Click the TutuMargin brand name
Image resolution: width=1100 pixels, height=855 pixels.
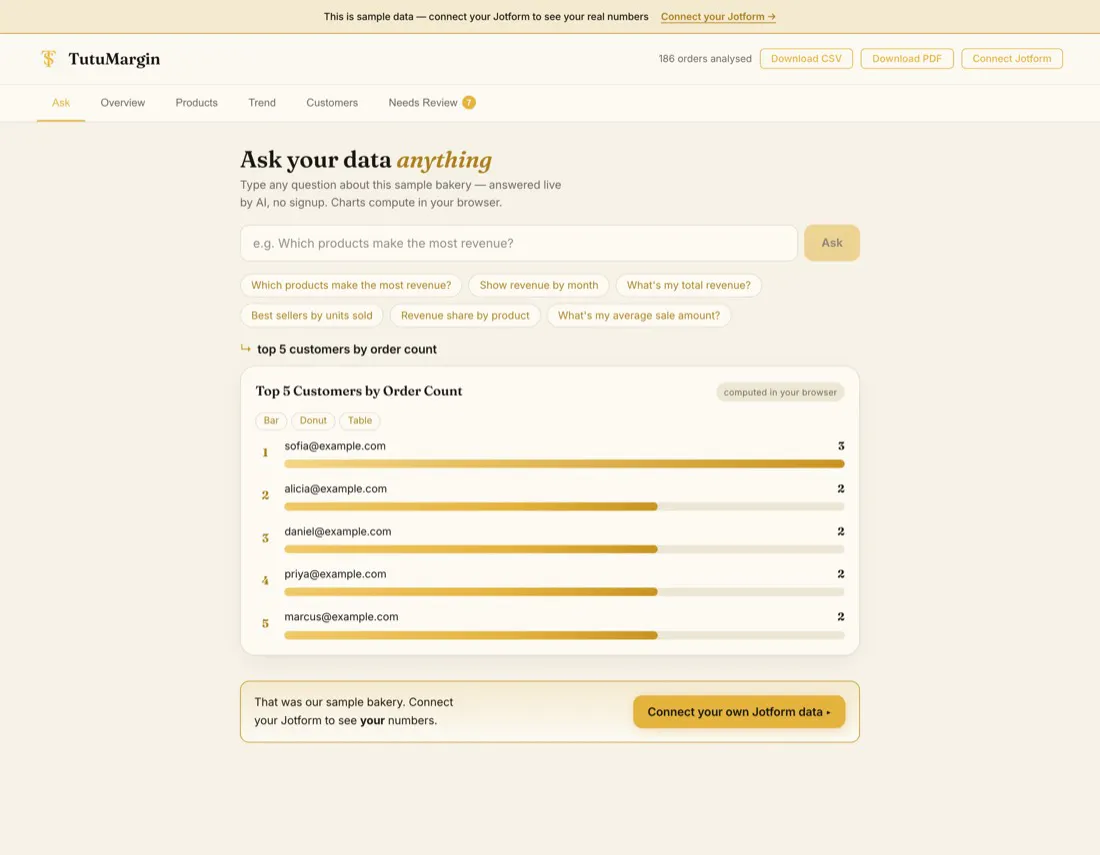pyautogui.click(x=114, y=59)
